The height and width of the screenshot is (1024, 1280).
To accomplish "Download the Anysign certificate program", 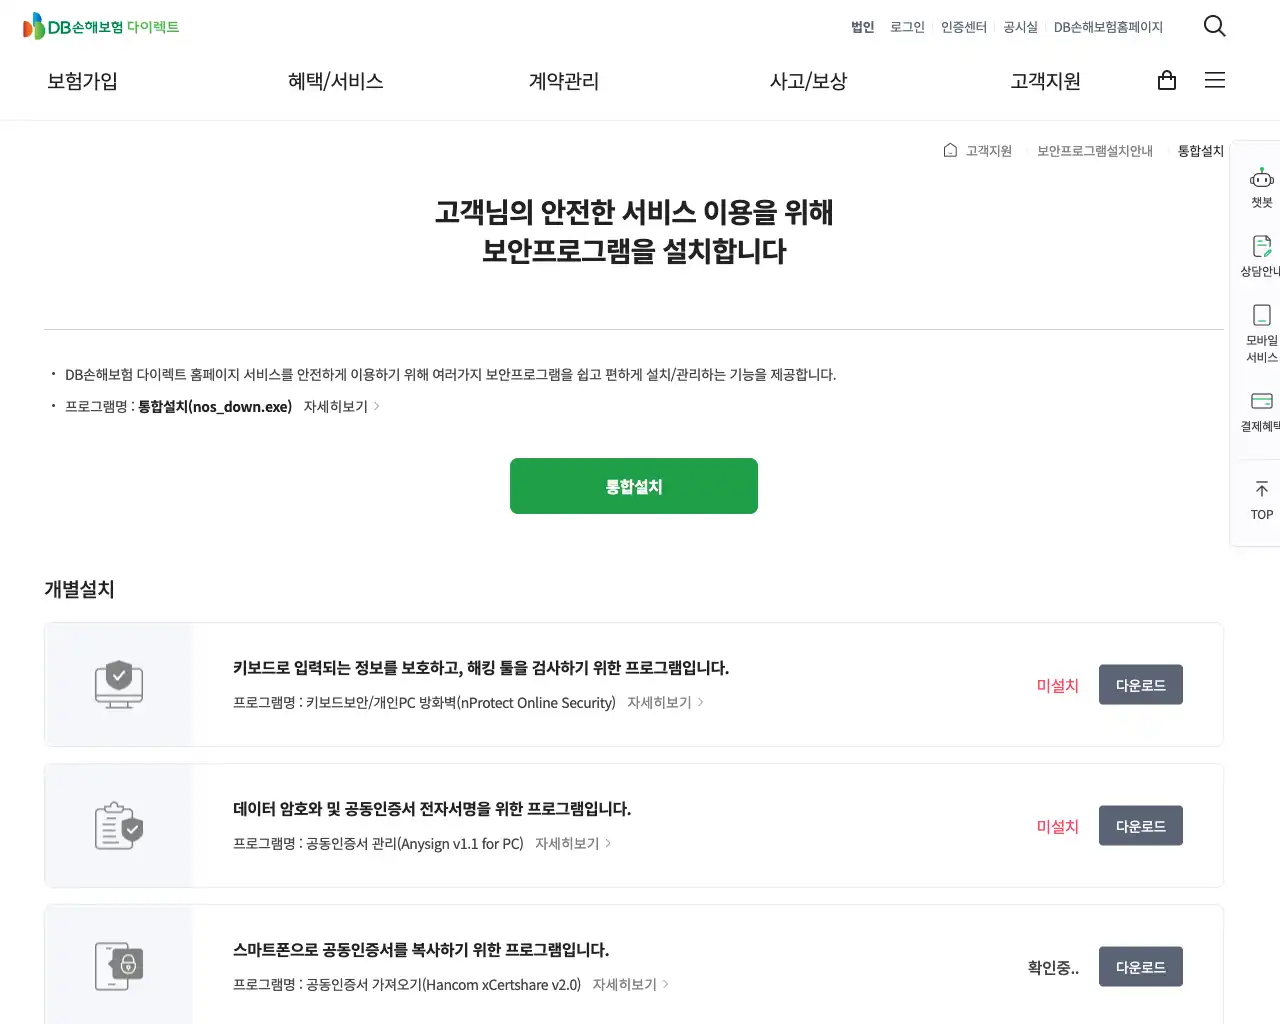I will pos(1140,826).
